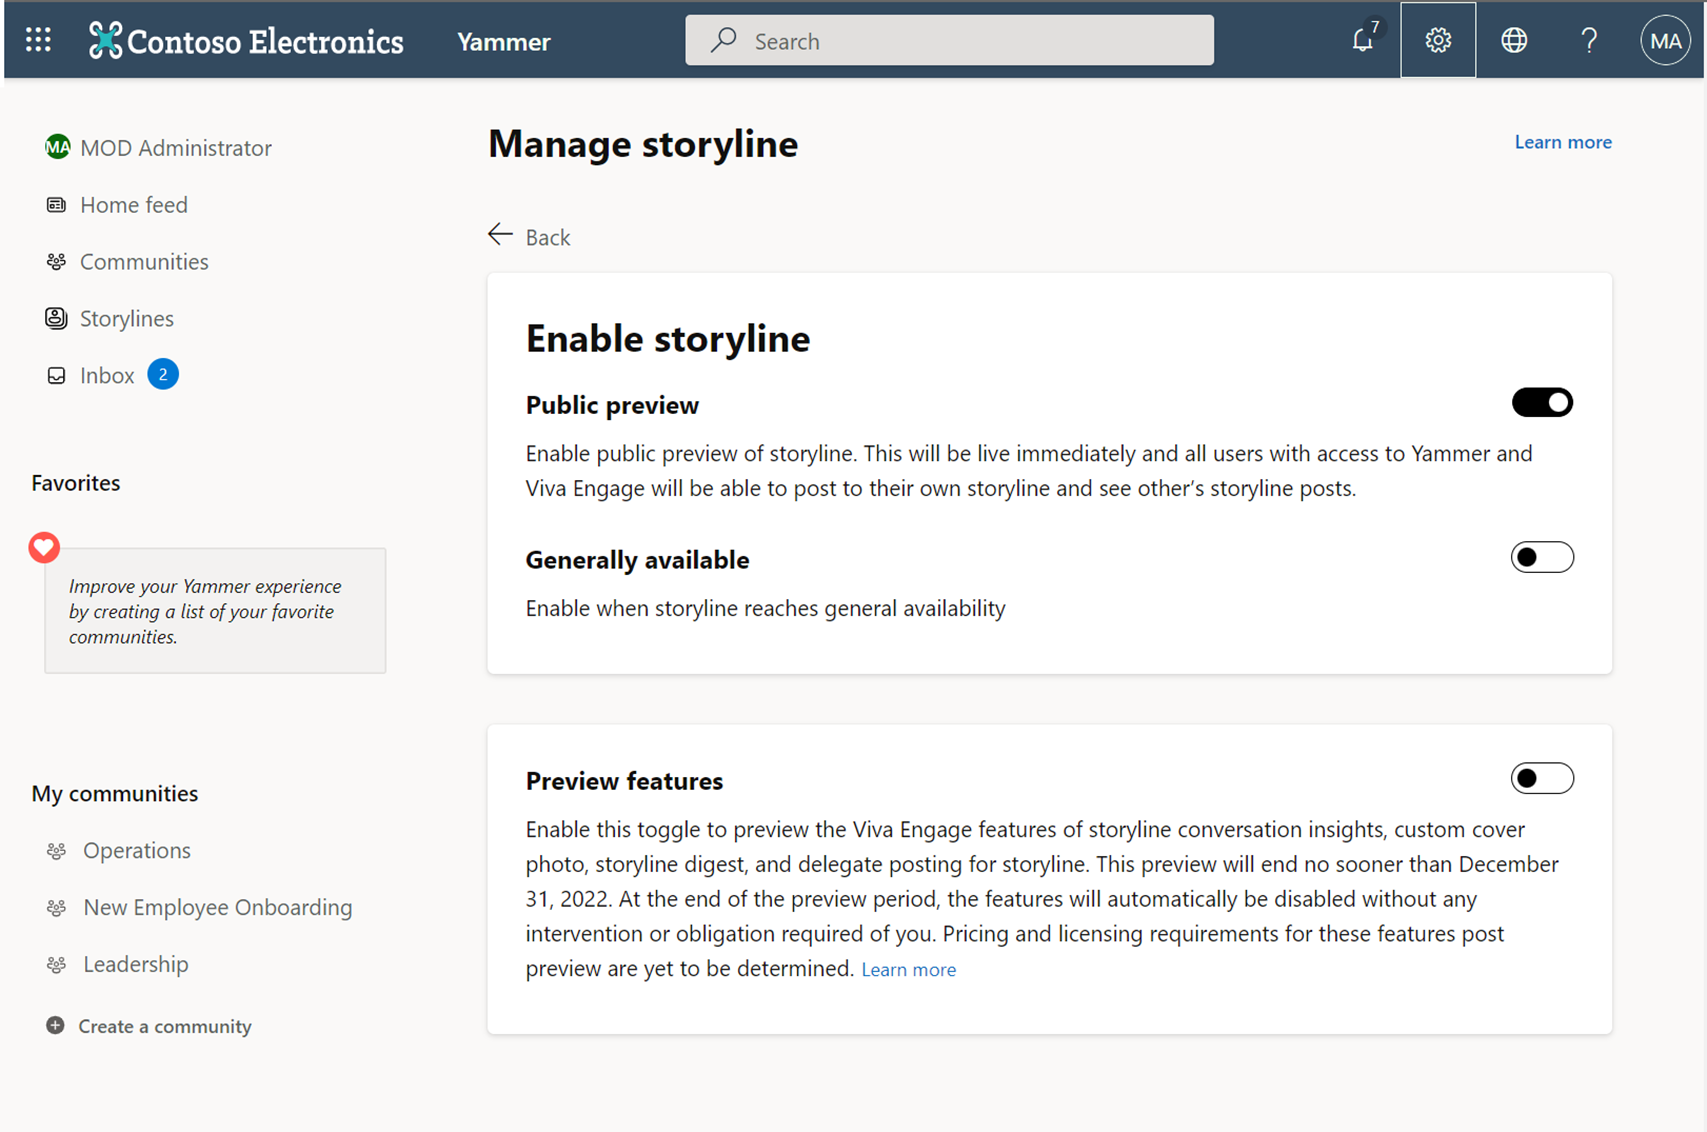Open the Leadership community

click(135, 964)
